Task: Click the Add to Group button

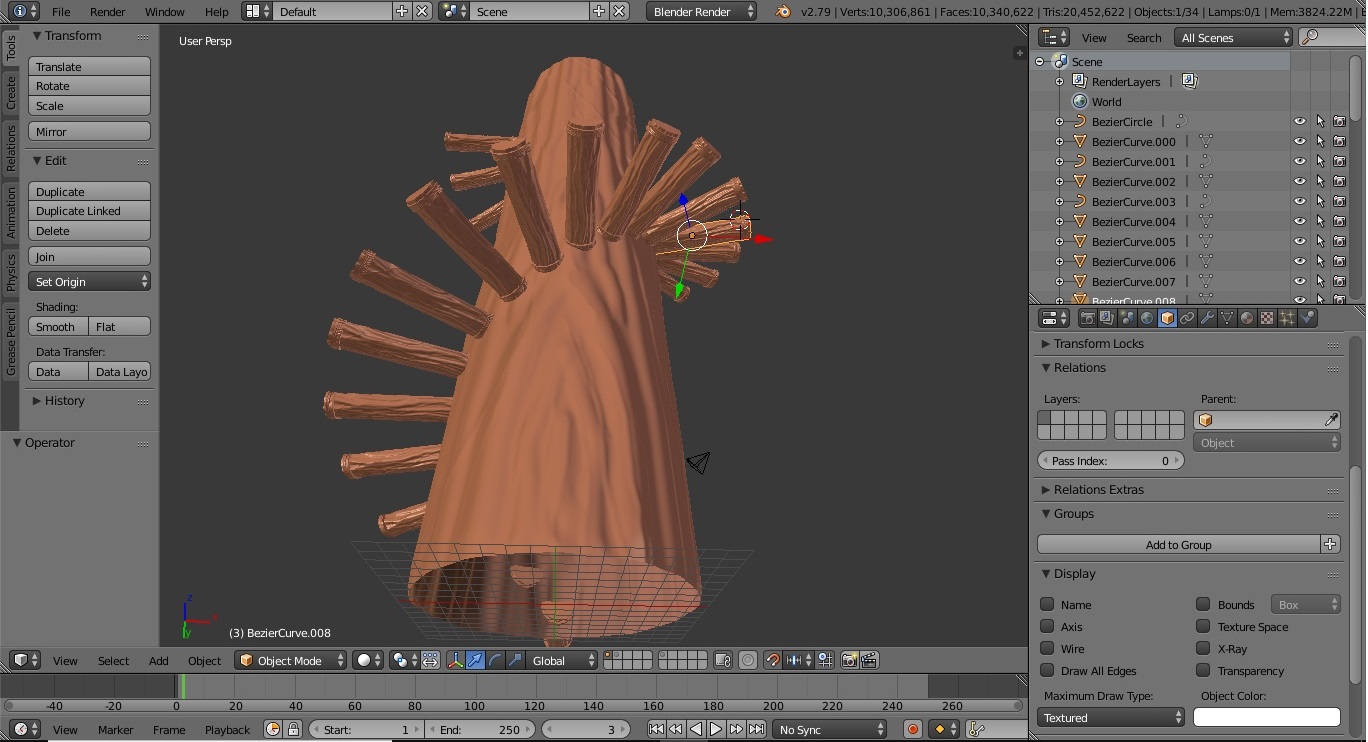Action: coord(1178,545)
